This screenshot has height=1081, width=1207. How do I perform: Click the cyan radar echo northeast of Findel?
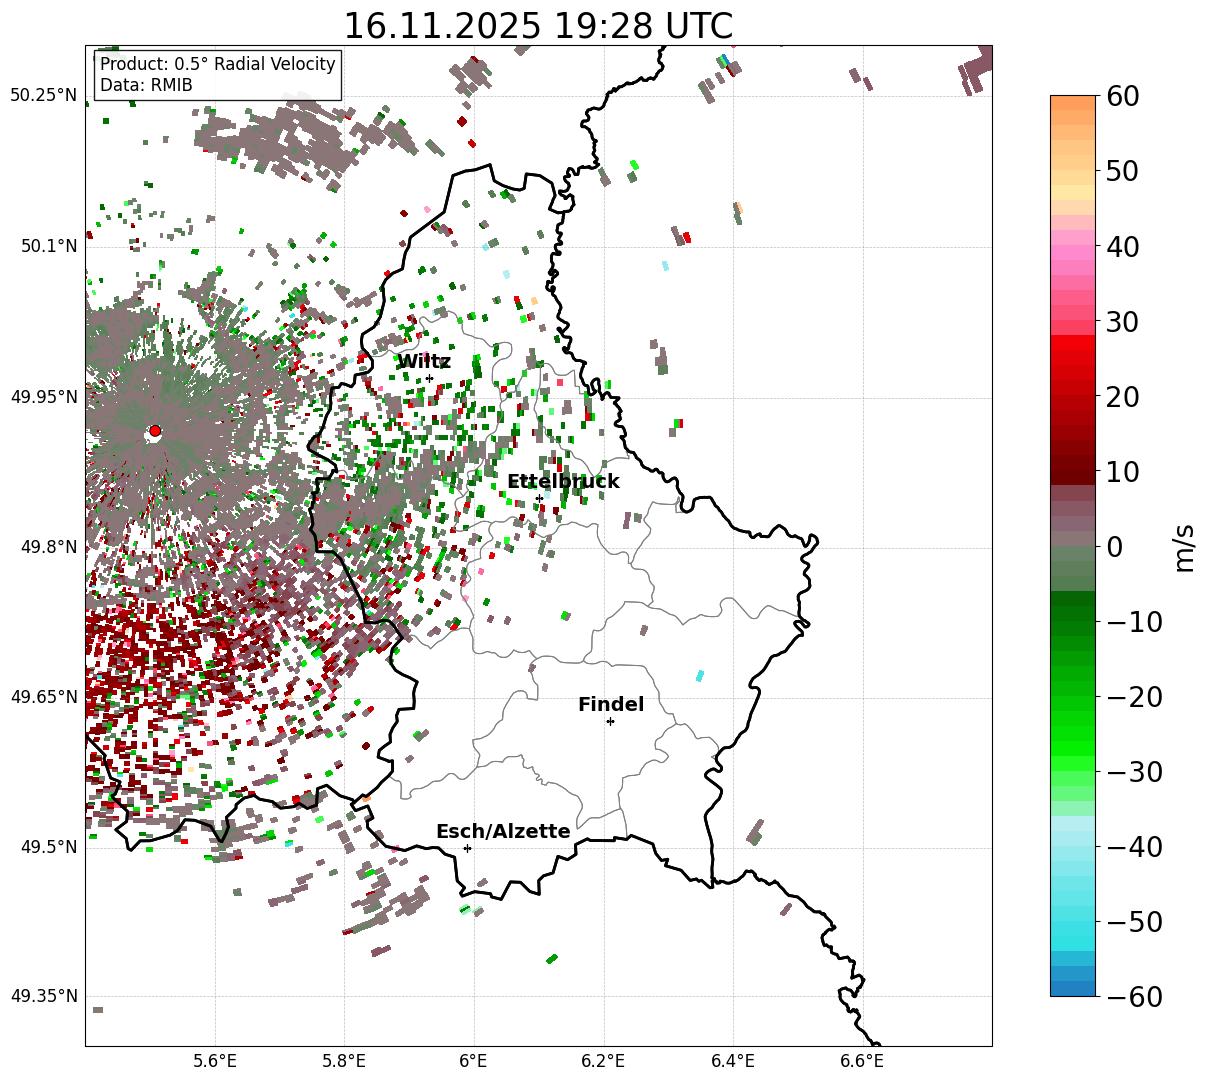point(699,676)
